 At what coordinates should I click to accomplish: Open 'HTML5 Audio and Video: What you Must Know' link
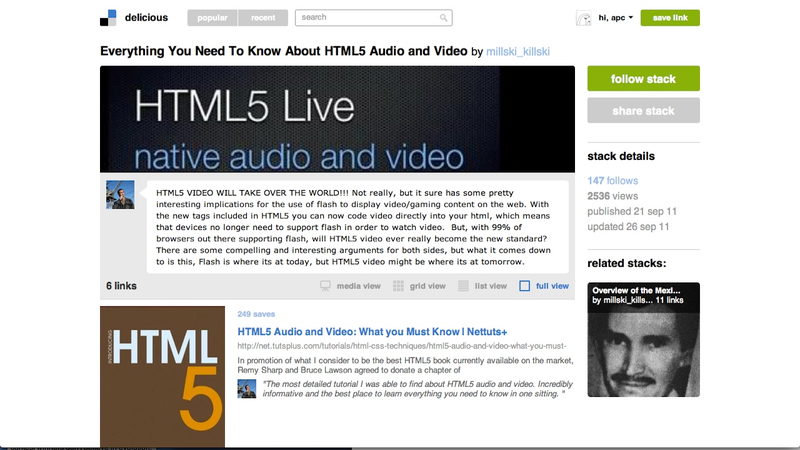(372, 332)
